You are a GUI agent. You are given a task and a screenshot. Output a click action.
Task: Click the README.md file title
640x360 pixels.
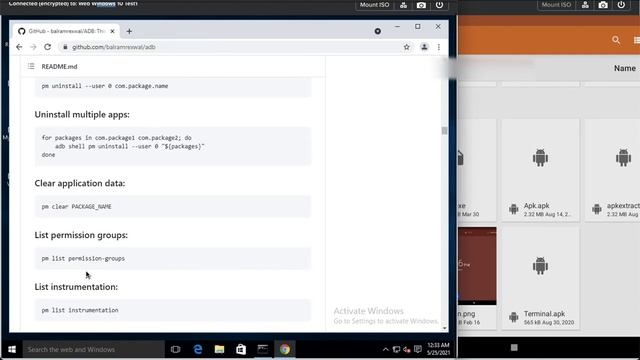pos(59,67)
